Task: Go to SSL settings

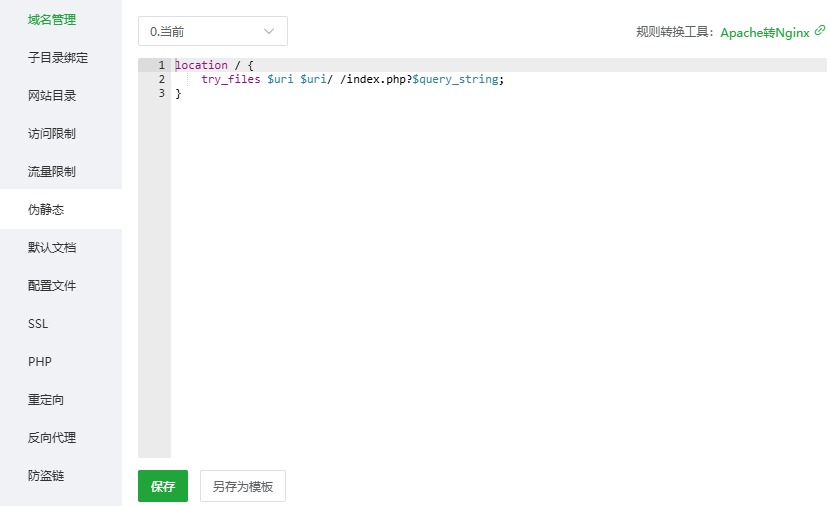Action: [38, 323]
